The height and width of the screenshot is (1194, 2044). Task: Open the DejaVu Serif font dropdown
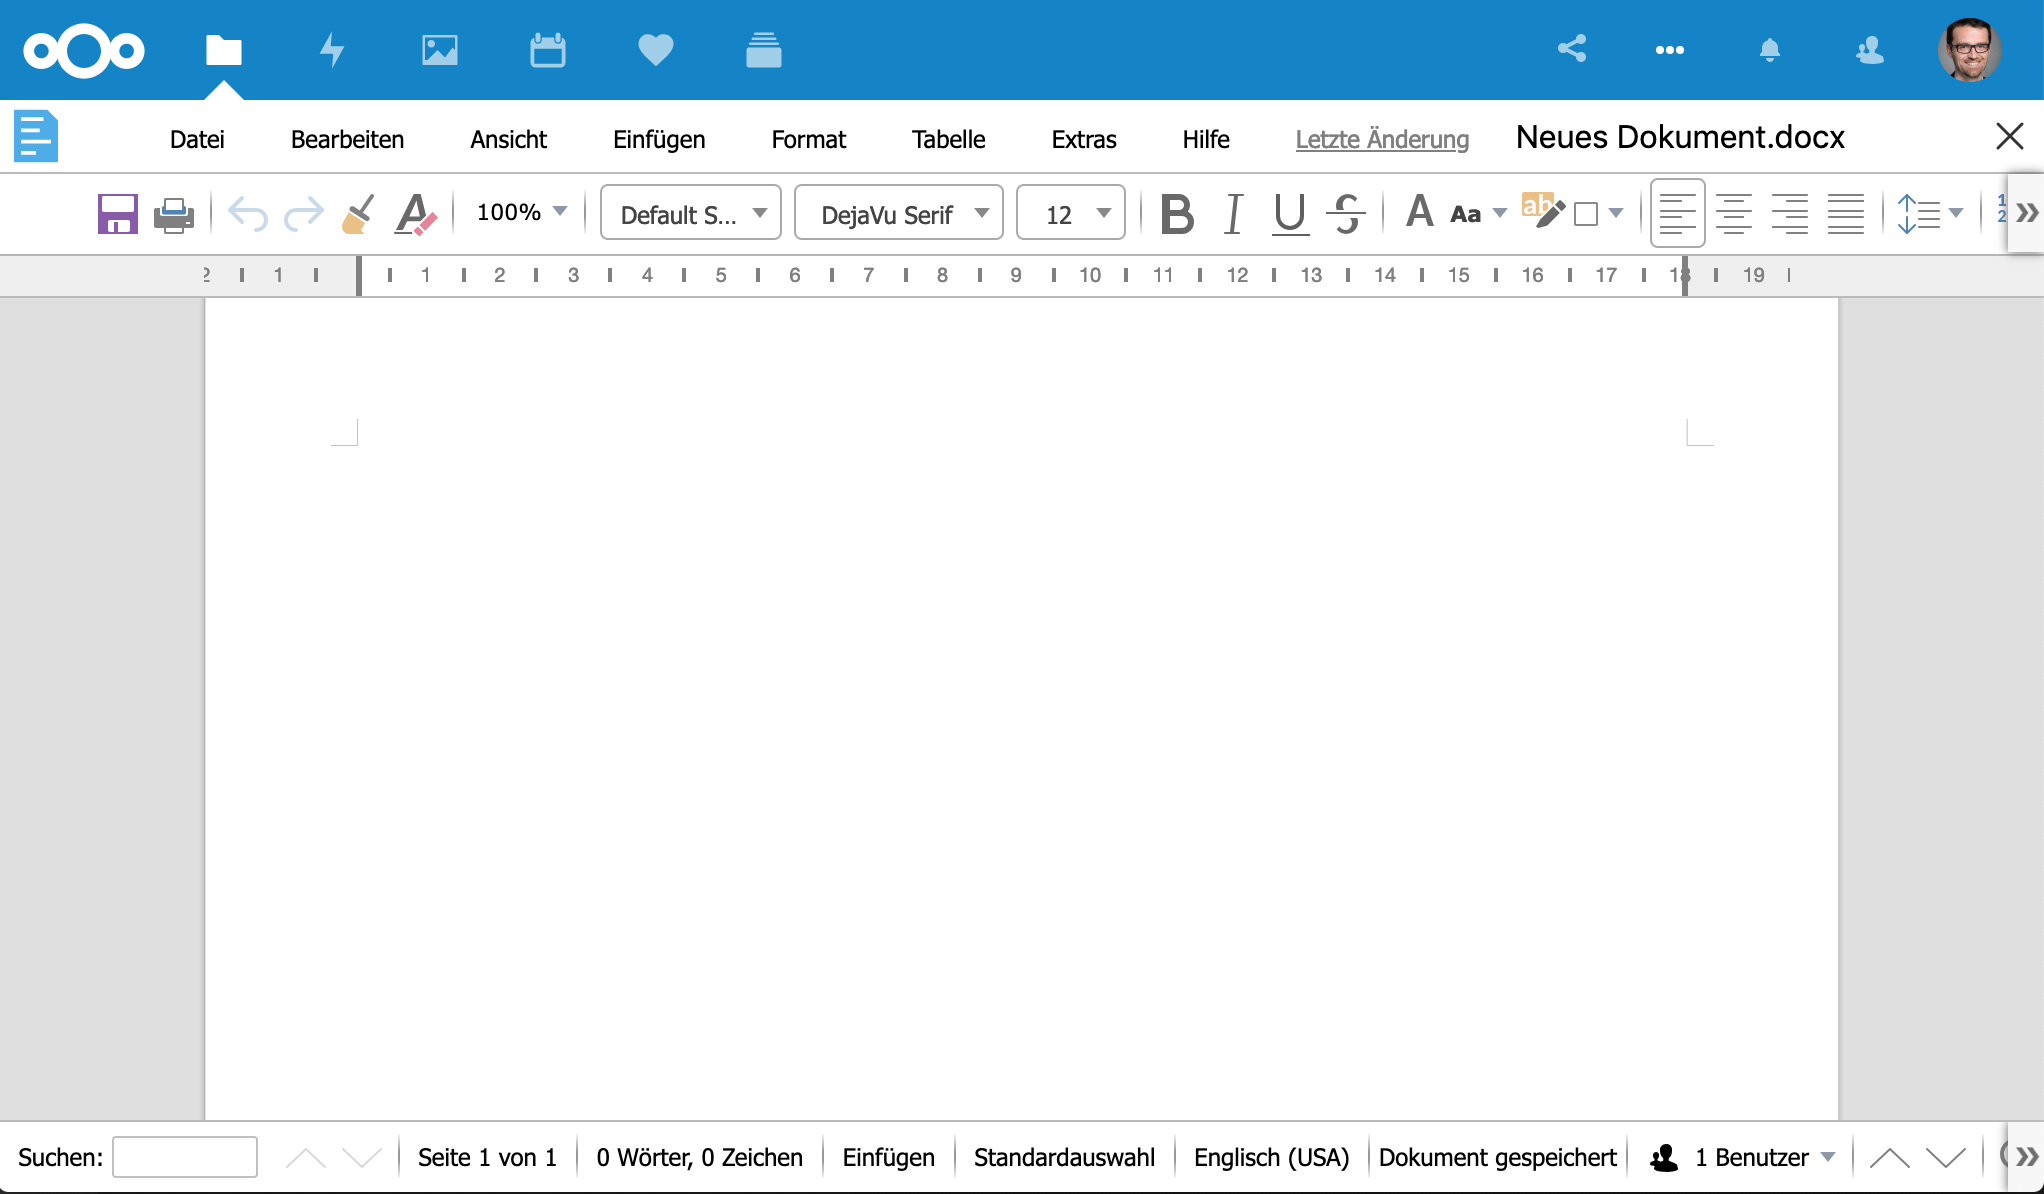(899, 214)
